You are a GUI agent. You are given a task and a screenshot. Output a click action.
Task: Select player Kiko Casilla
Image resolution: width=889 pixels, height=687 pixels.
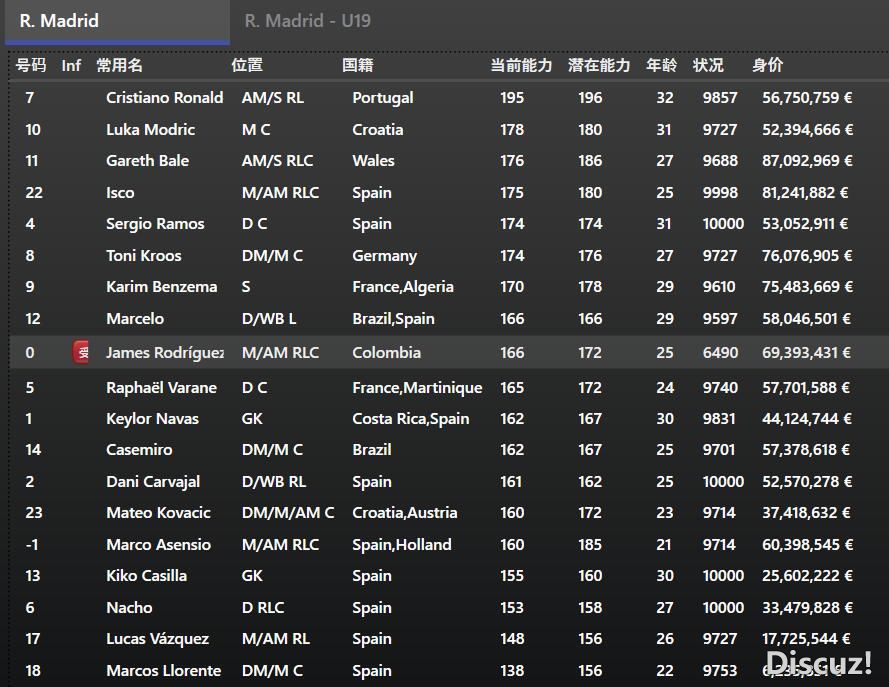(146, 576)
